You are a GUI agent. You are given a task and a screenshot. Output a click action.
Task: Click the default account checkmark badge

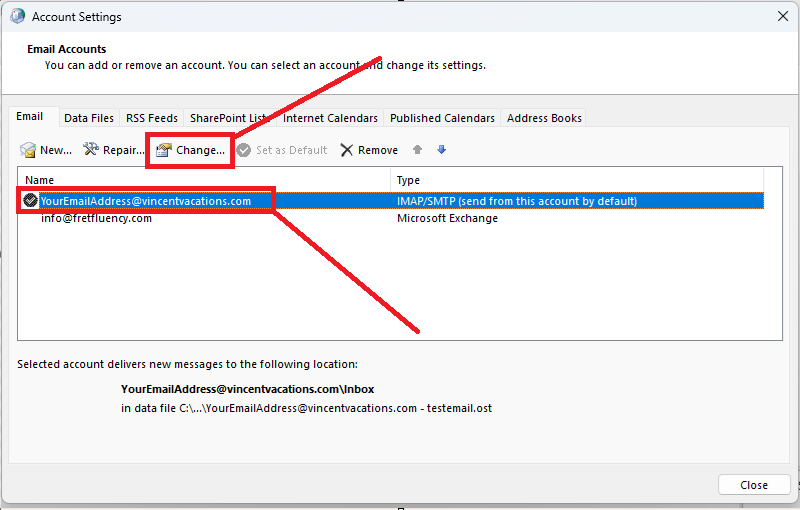click(x=30, y=200)
